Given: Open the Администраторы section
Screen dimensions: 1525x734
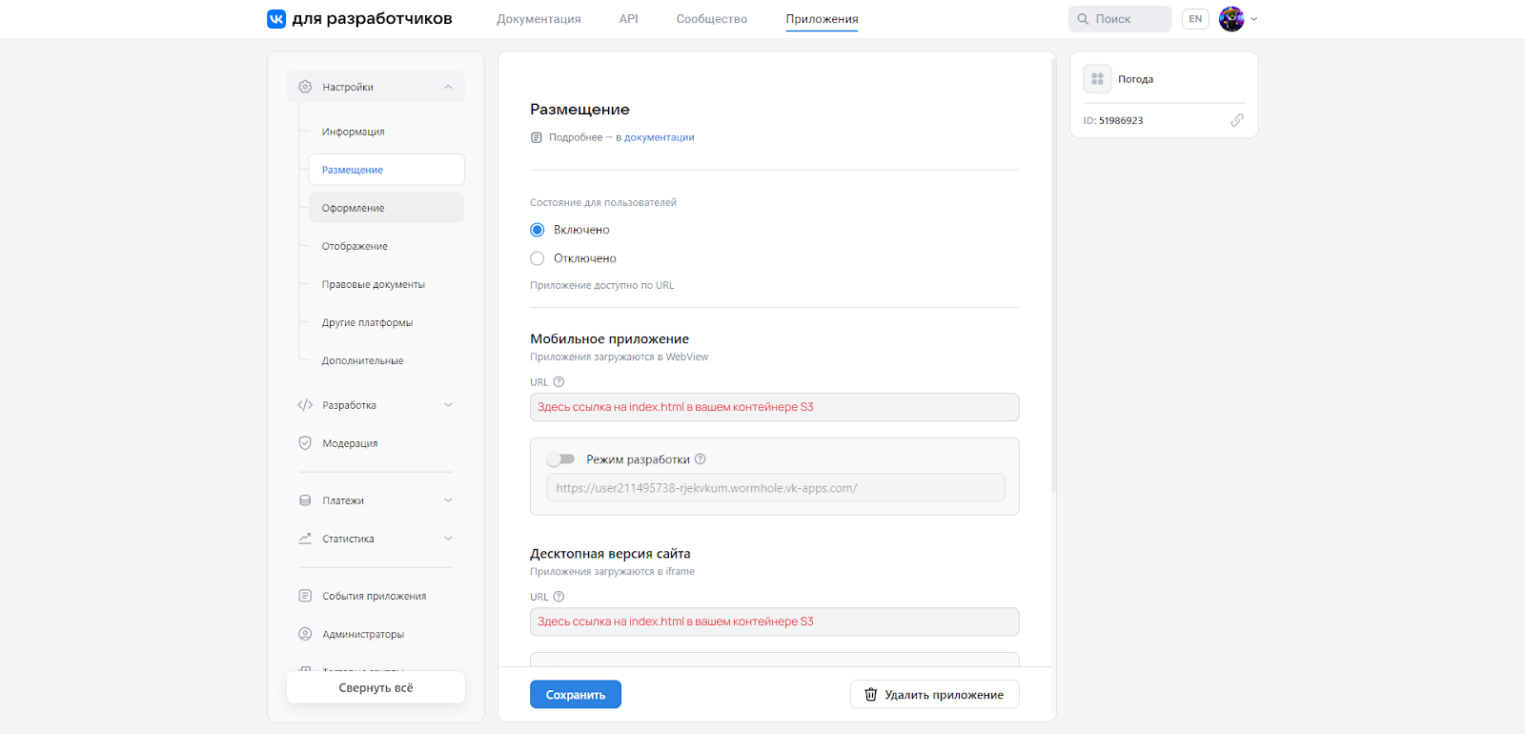Looking at the screenshot, I should click(x=362, y=634).
